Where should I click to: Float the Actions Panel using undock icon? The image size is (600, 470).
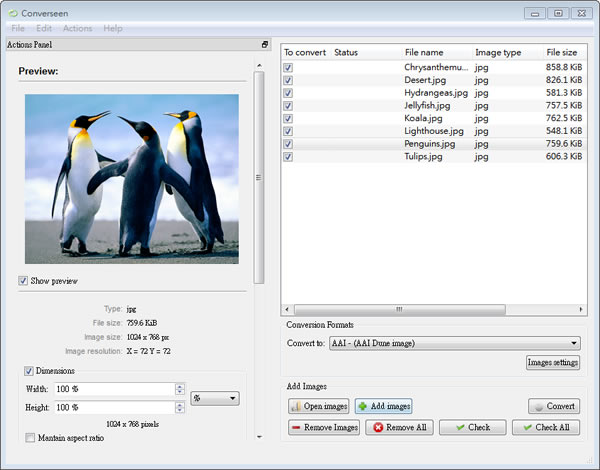point(265,45)
